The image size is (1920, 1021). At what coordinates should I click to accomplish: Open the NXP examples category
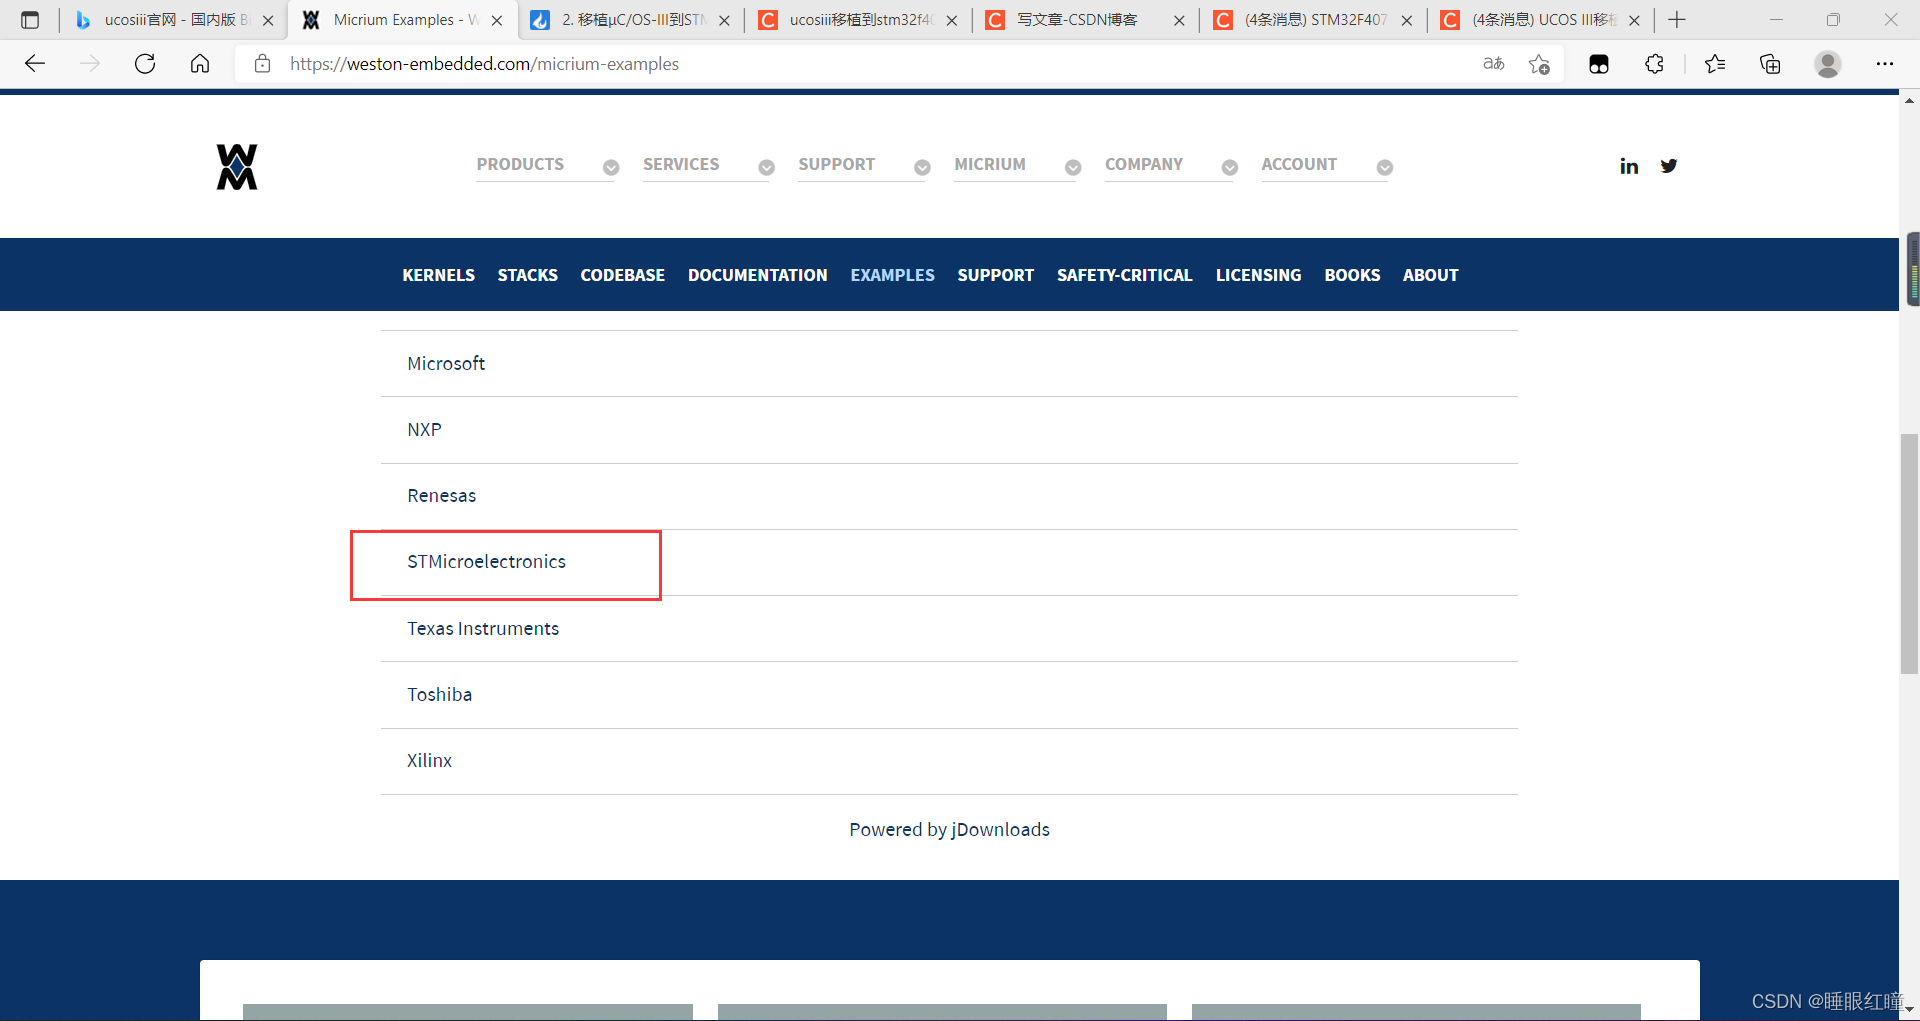(x=424, y=430)
